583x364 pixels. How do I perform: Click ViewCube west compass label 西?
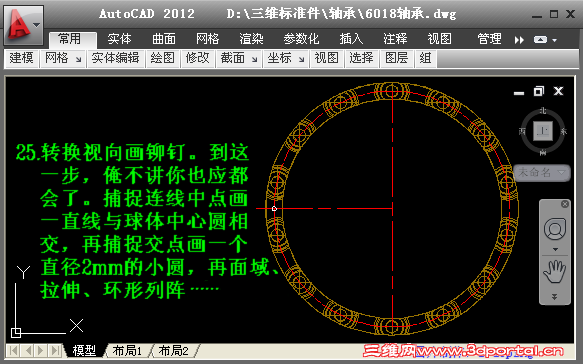(522, 131)
